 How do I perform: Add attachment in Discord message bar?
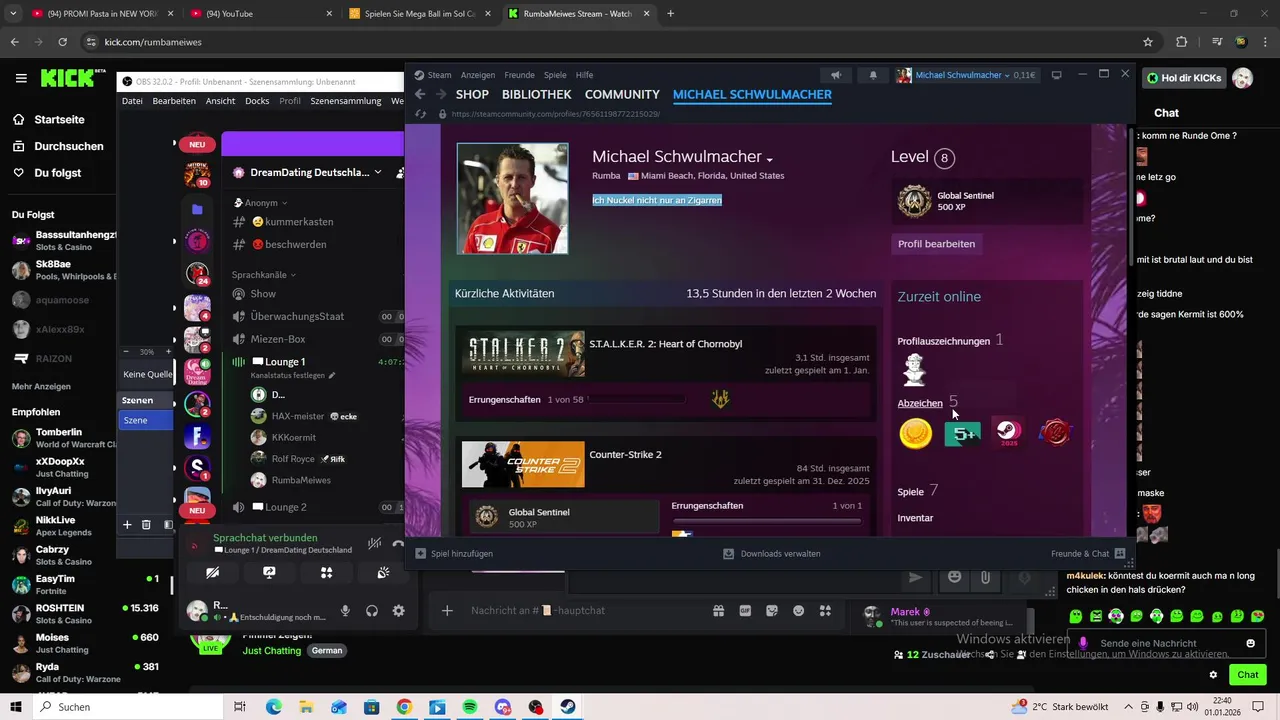click(x=447, y=611)
